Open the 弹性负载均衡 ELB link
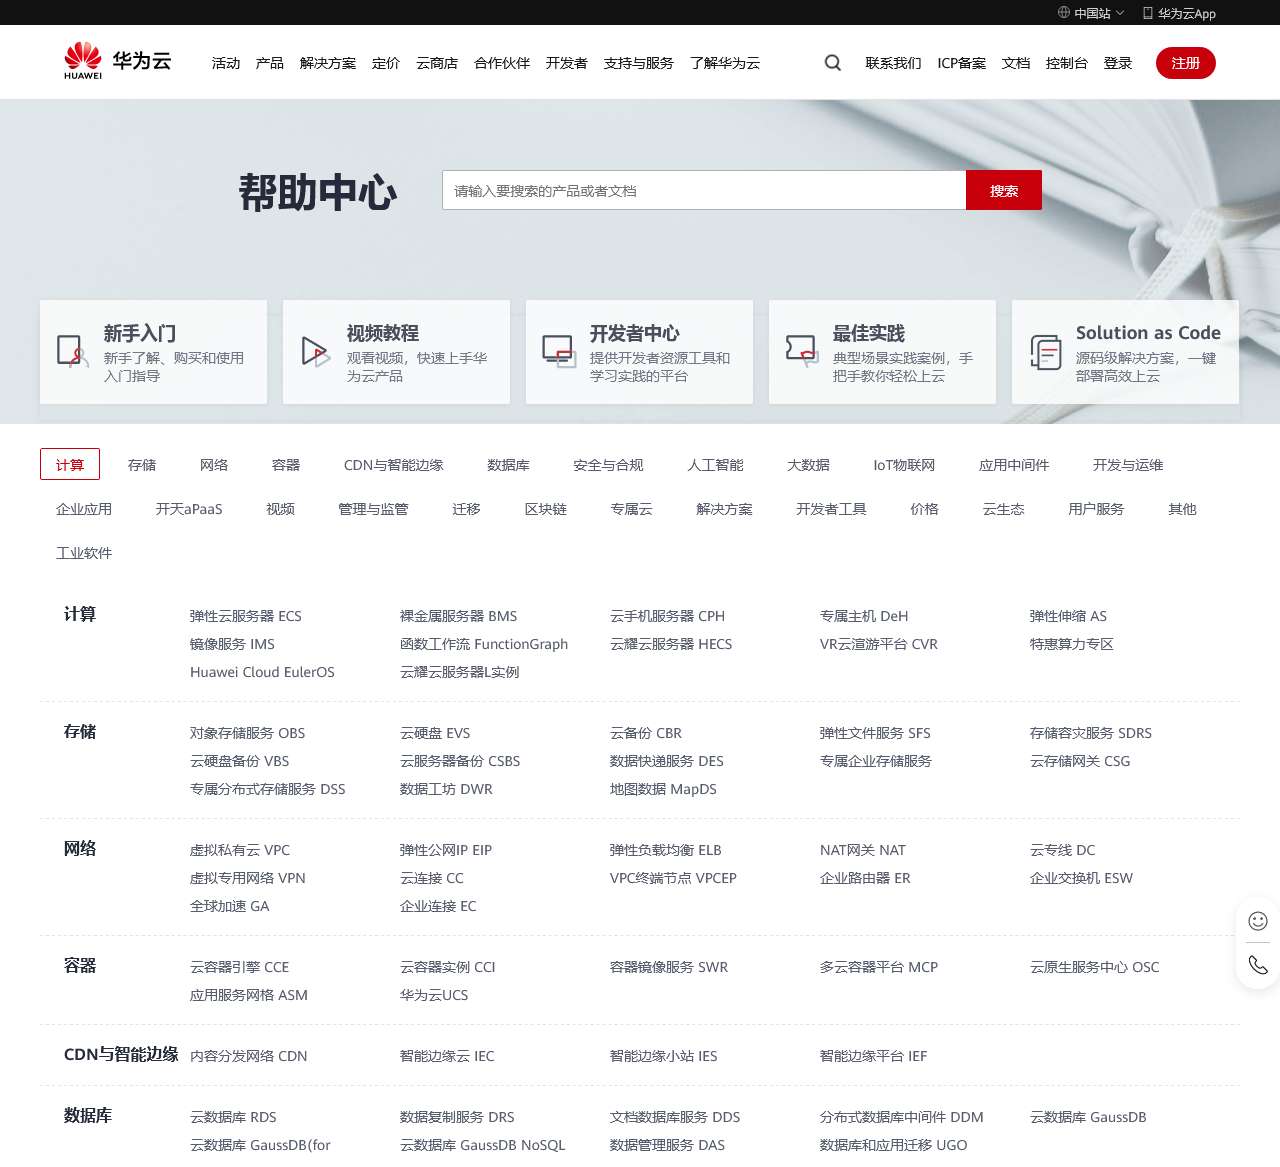Image resolution: width=1280 pixels, height=1167 pixels. click(x=666, y=850)
